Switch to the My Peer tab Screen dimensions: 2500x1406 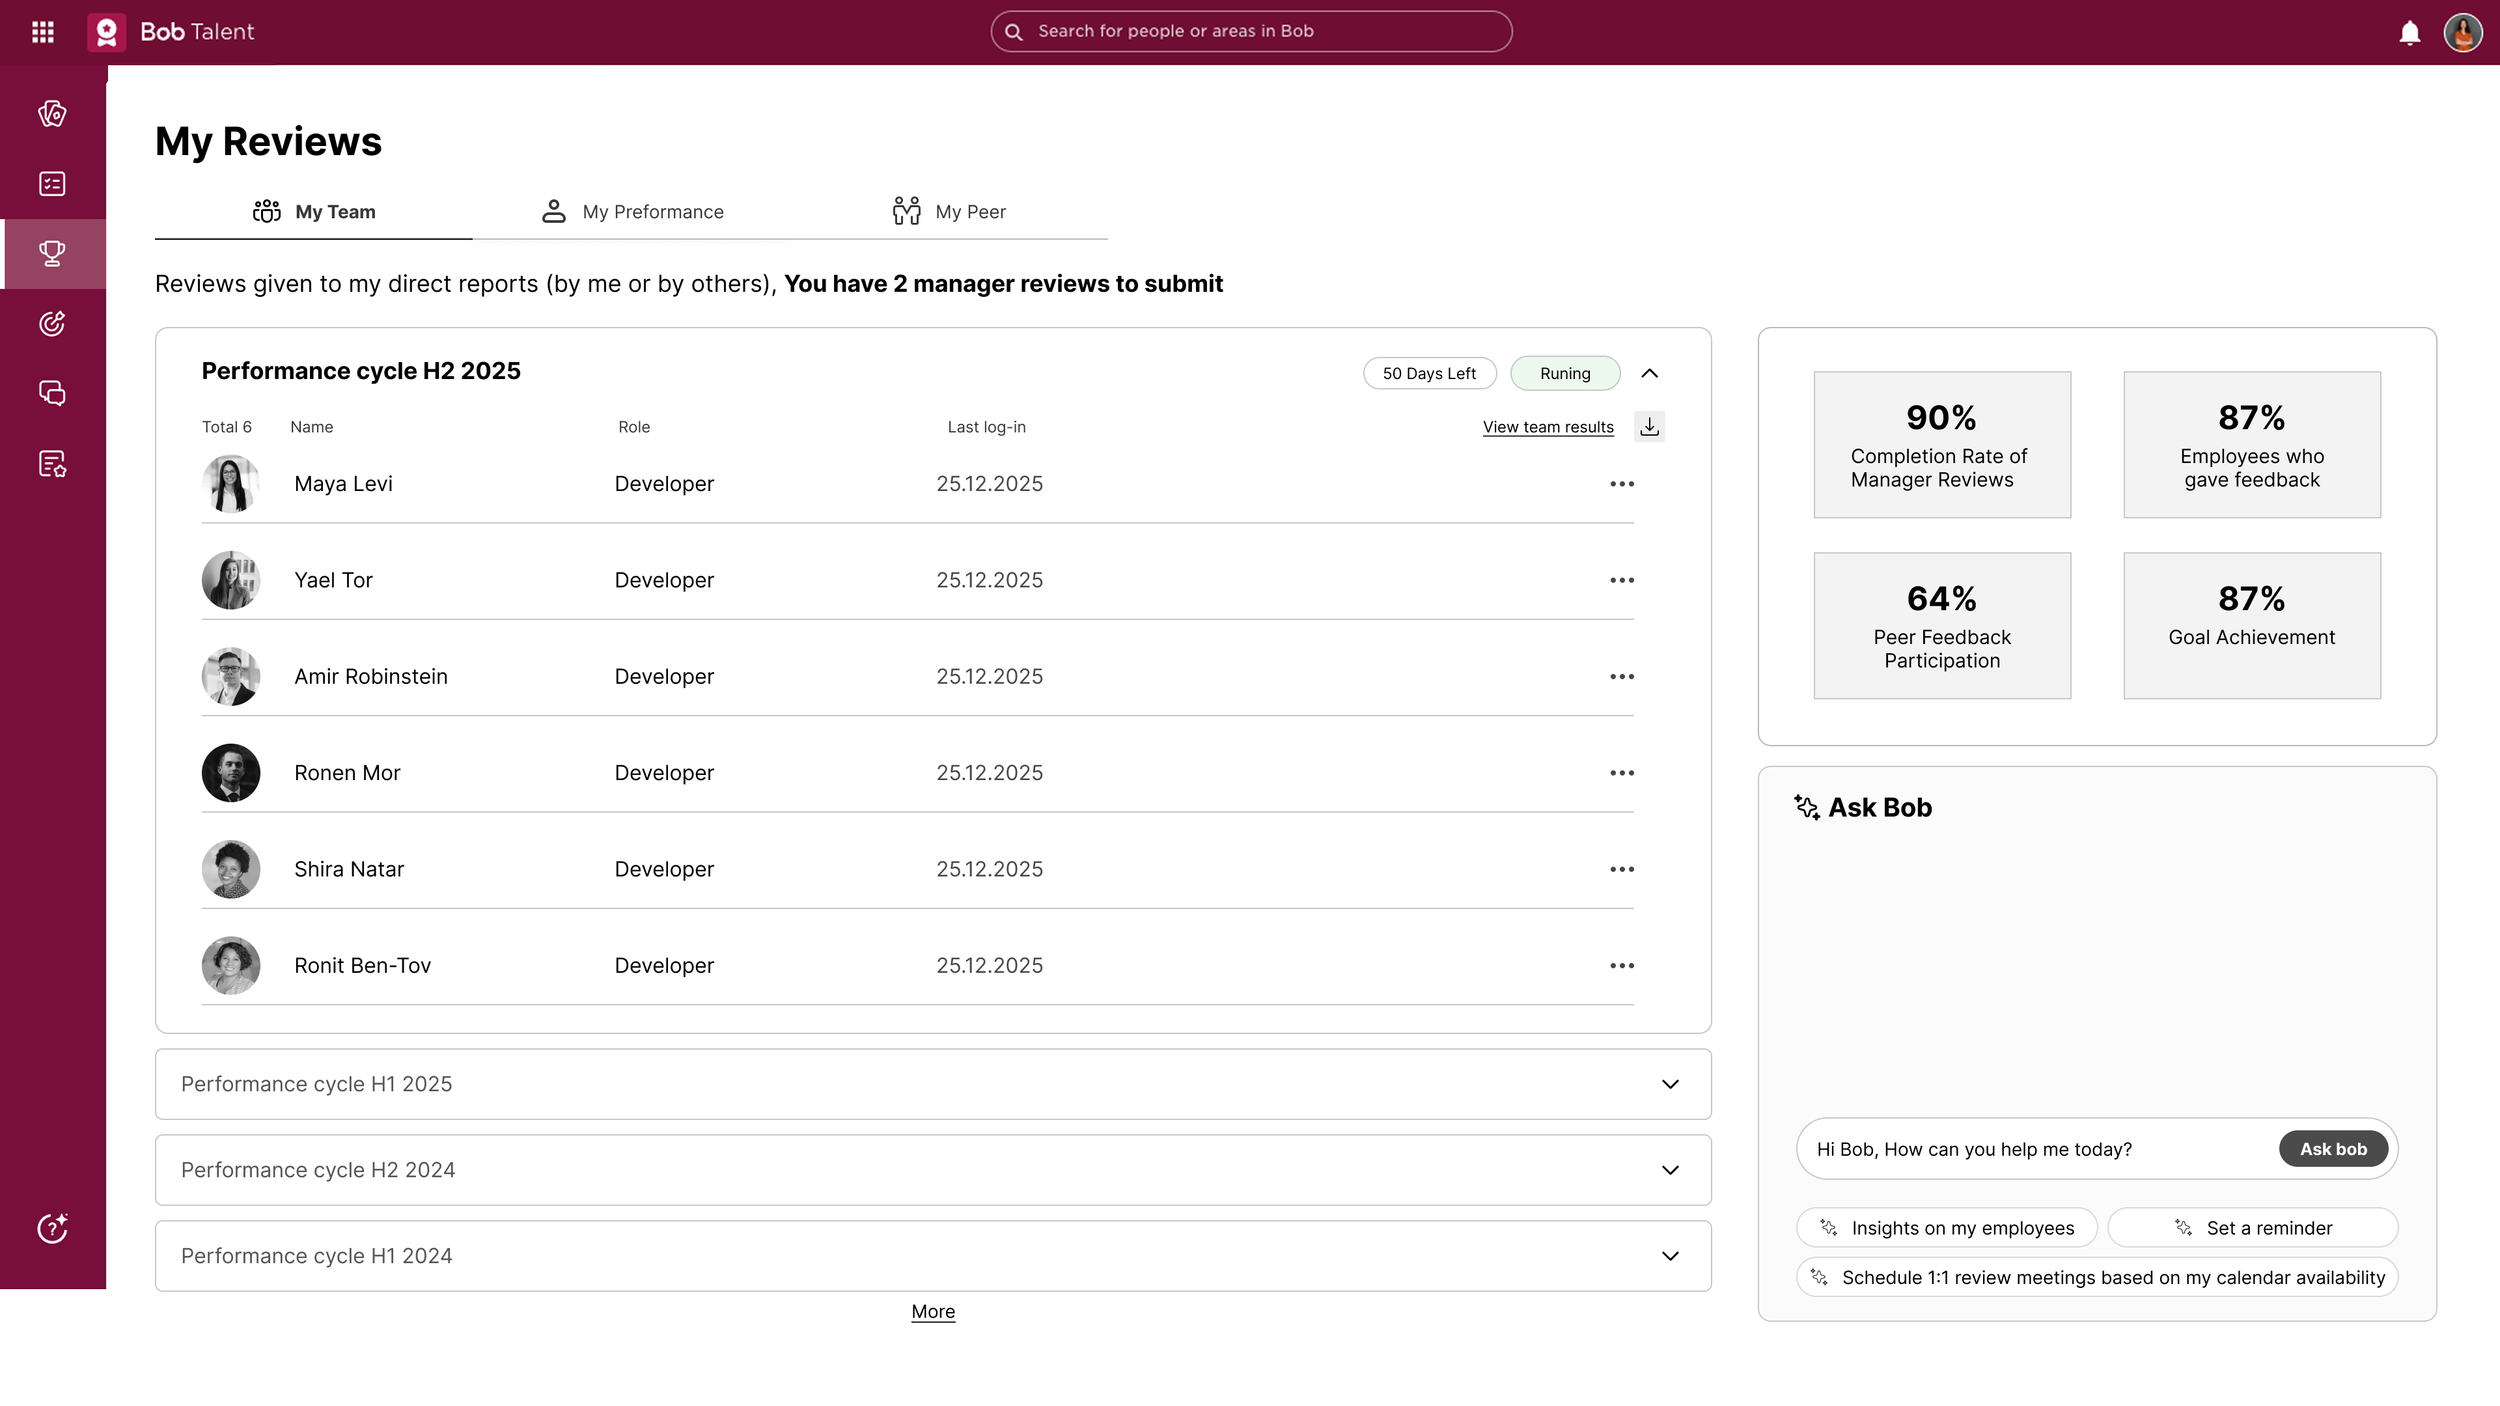coord(949,212)
